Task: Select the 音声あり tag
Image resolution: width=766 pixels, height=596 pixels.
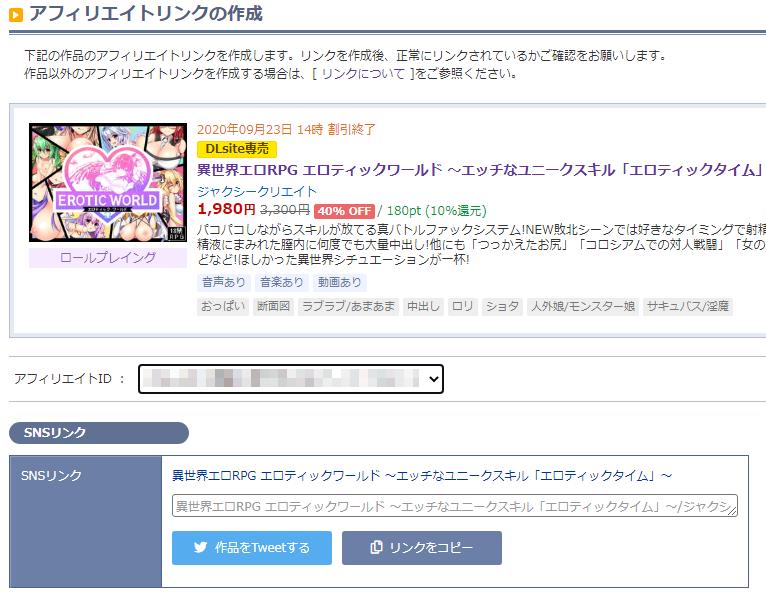Action: [224, 282]
